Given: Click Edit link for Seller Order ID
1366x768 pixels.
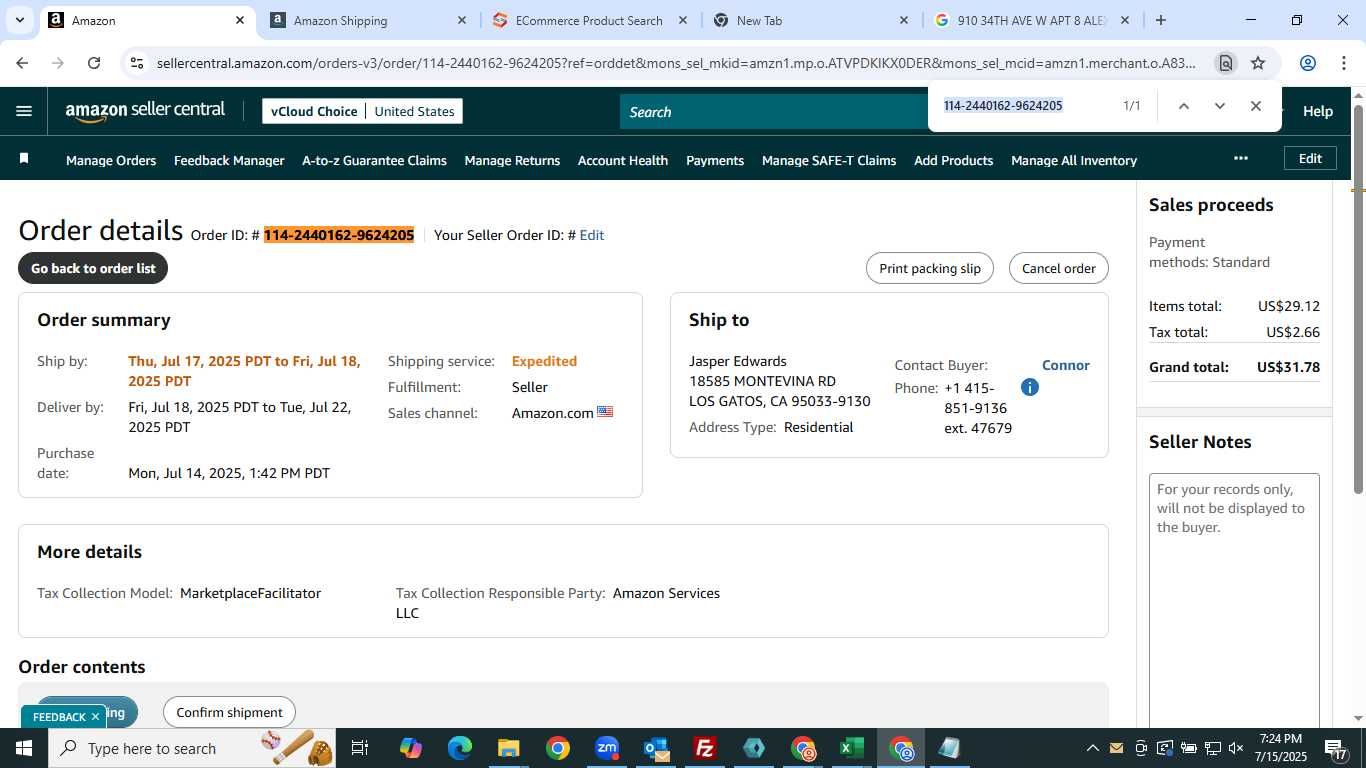Looking at the screenshot, I should [592, 235].
